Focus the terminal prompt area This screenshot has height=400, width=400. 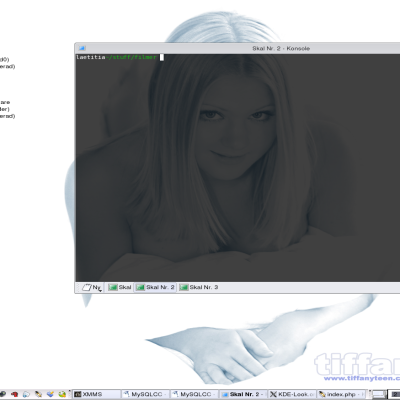click(238, 168)
